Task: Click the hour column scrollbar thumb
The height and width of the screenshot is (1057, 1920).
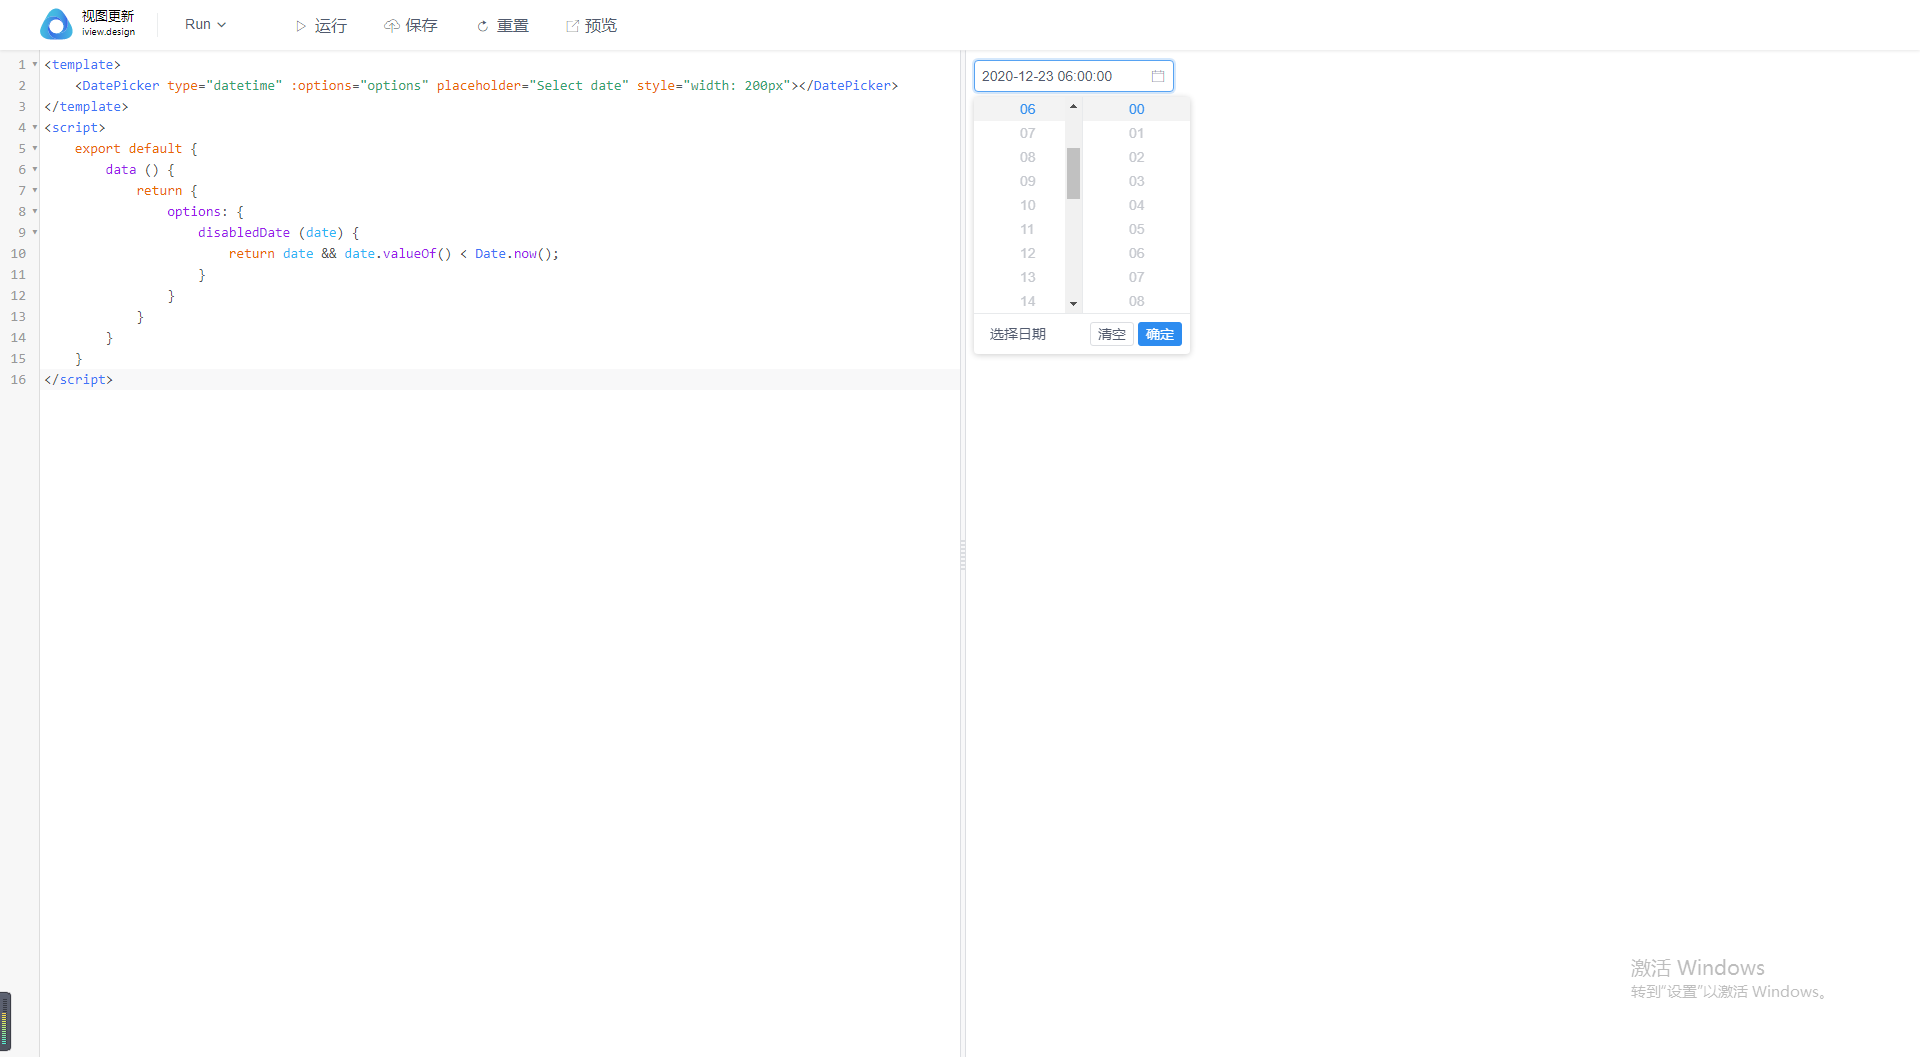Action: 1073,175
